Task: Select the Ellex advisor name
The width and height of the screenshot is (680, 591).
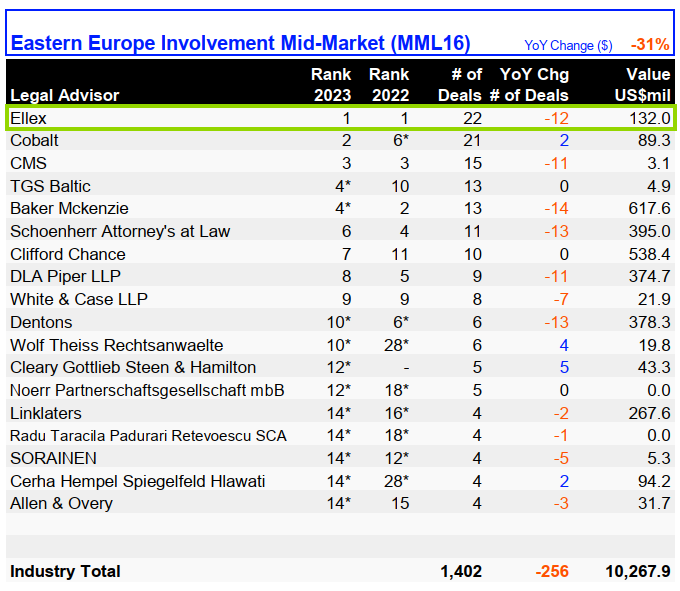Action: tap(28, 118)
